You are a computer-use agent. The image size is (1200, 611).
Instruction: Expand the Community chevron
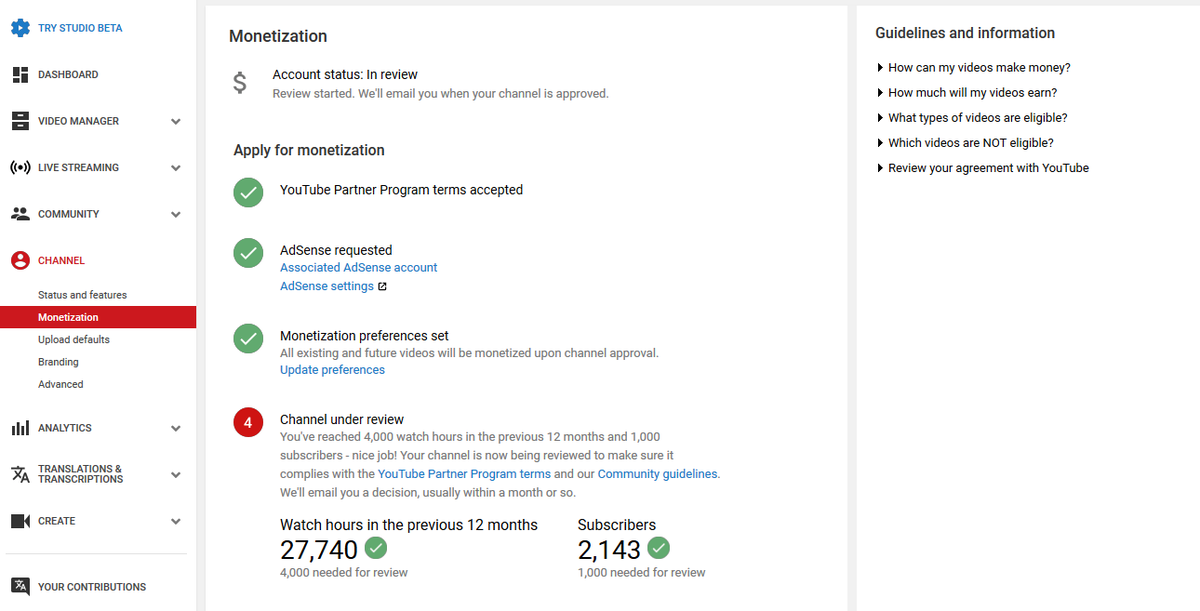pyautogui.click(x=176, y=215)
